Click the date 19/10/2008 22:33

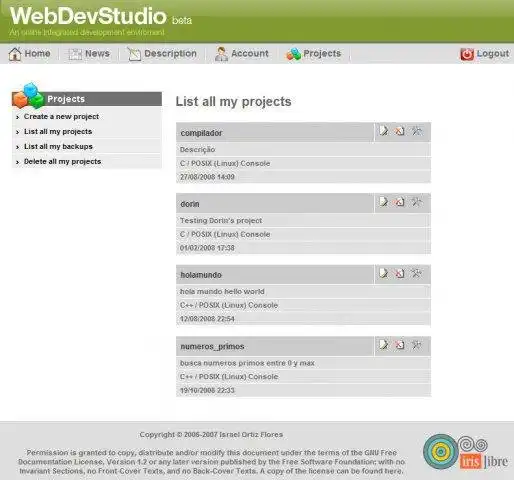point(207,390)
